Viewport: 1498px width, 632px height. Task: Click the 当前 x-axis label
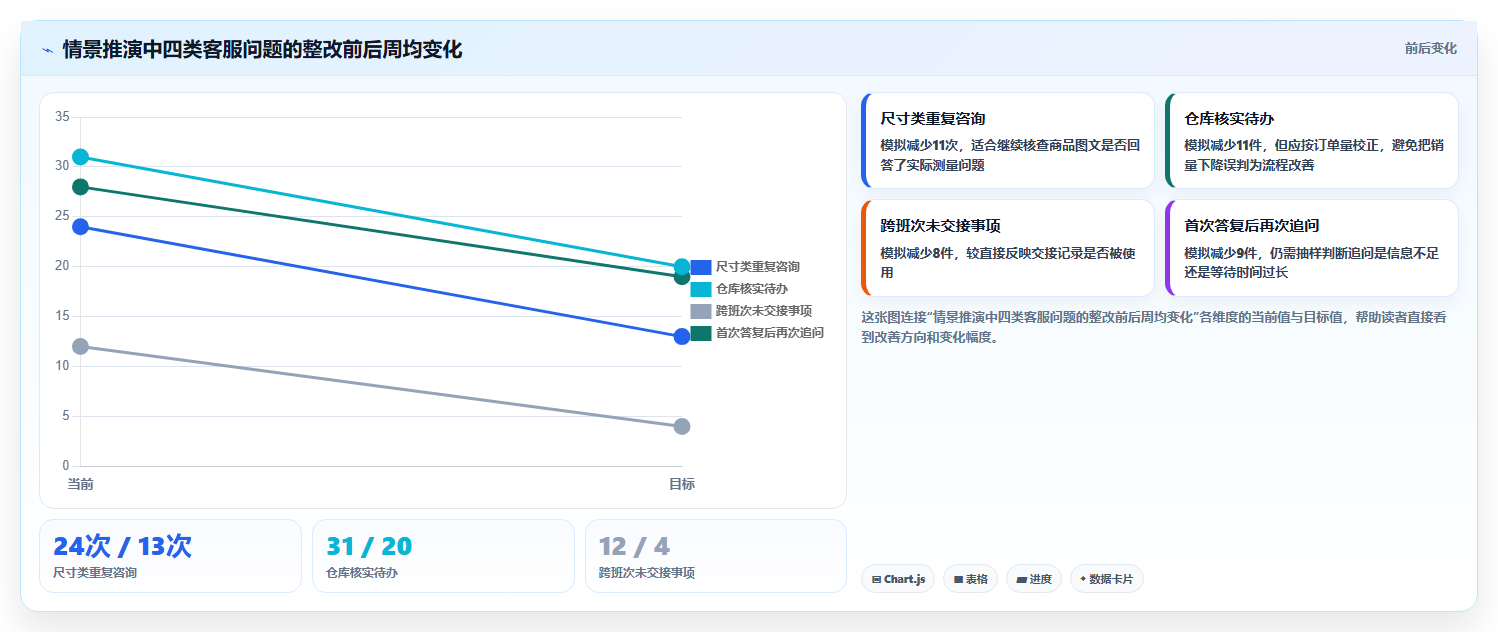pos(81,484)
